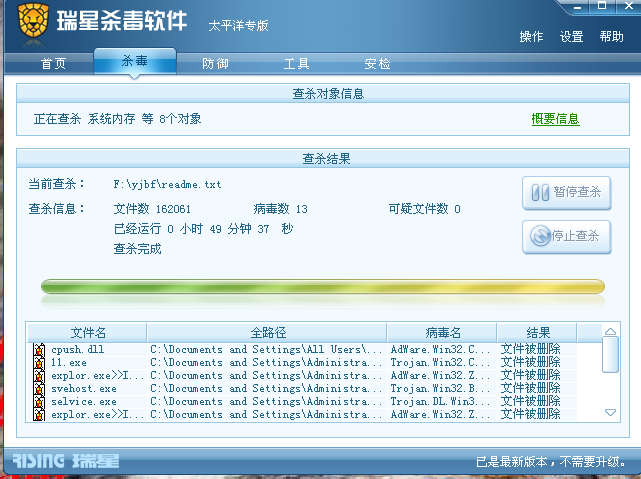Click the green scan progress bar
This screenshot has width=641, height=479.
pyautogui.click(x=322, y=288)
